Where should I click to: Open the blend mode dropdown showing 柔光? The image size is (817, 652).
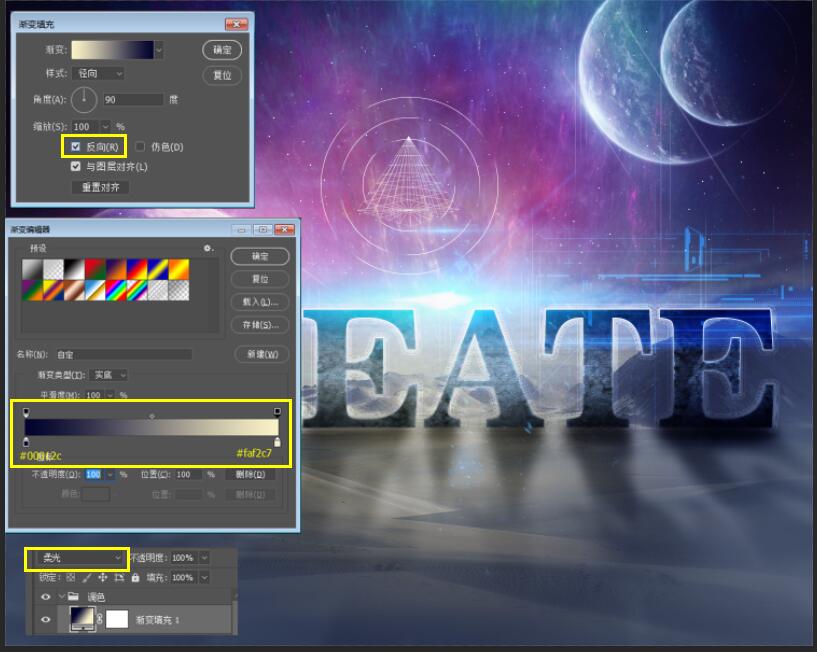coord(77,558)
